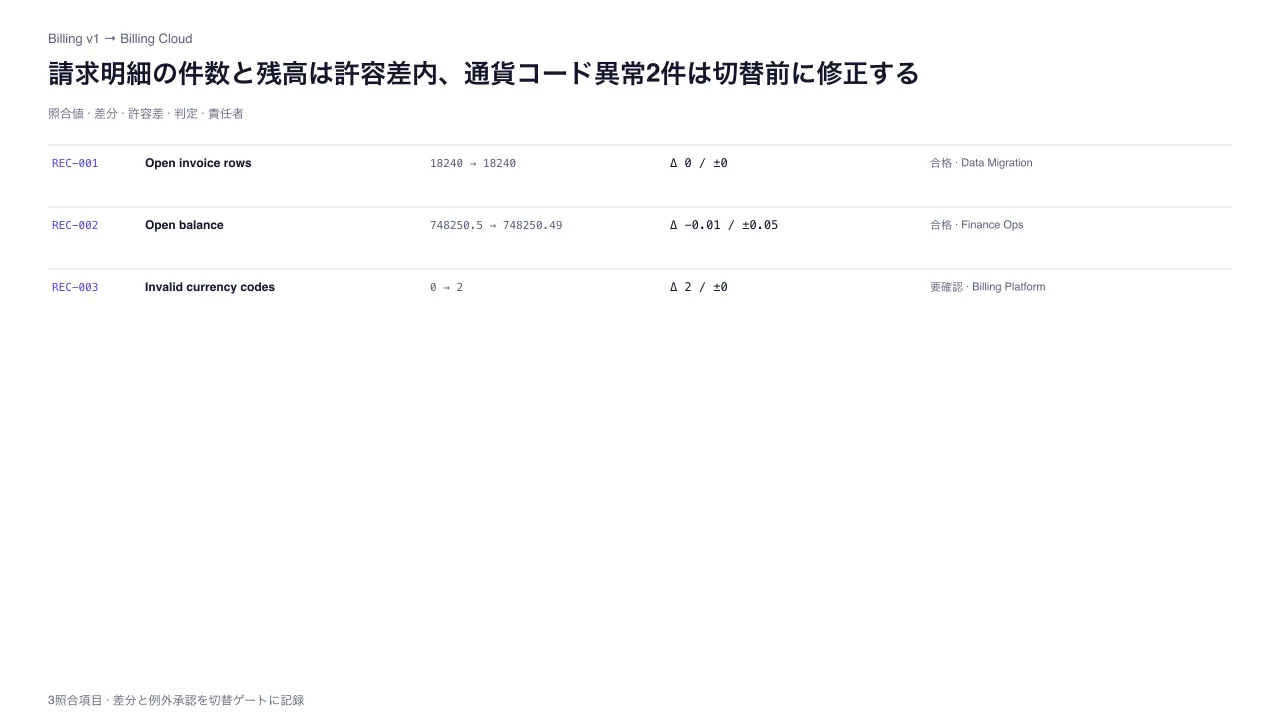Select the delta 'Δ 2 / ±0'
This screenshot has height=720, width=1280.
click(x=699, y=287)
